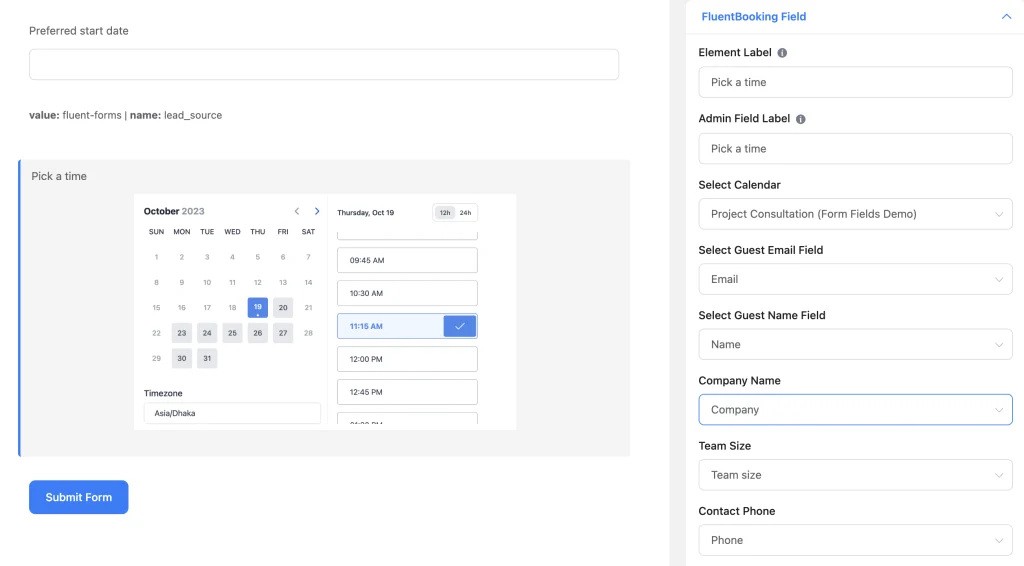Switch to 12h time format
1024x566 pixels.
[445, 213]
